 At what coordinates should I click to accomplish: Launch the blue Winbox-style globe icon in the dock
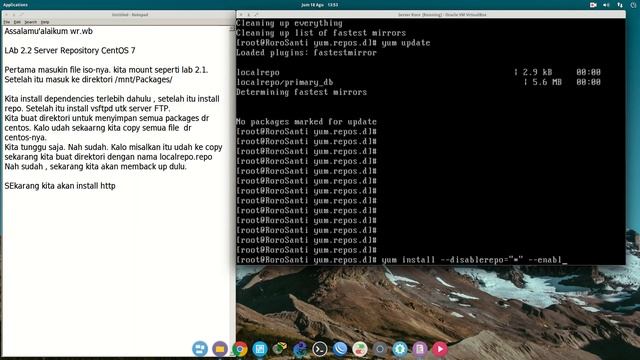[x=340, y=349]
